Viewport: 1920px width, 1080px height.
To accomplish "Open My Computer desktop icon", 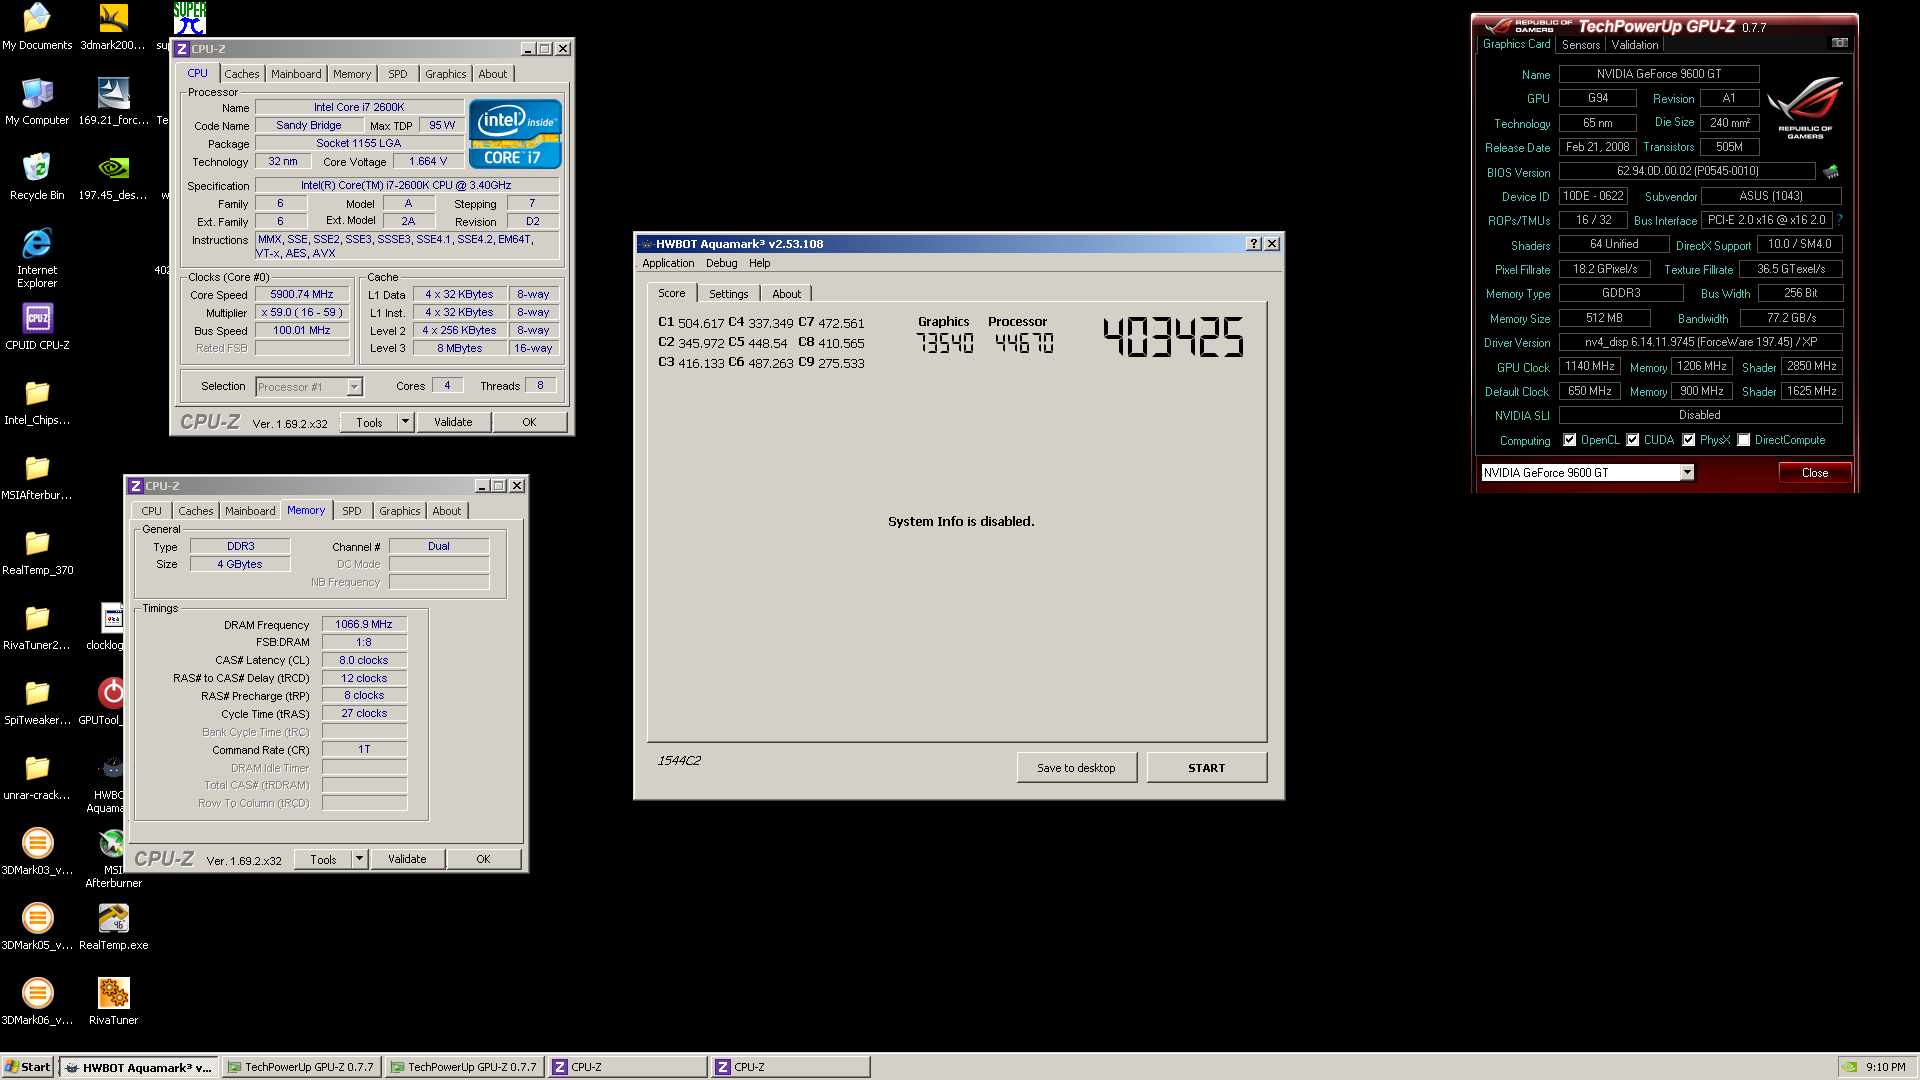I will pyautogui.click(x=37, y=102).
